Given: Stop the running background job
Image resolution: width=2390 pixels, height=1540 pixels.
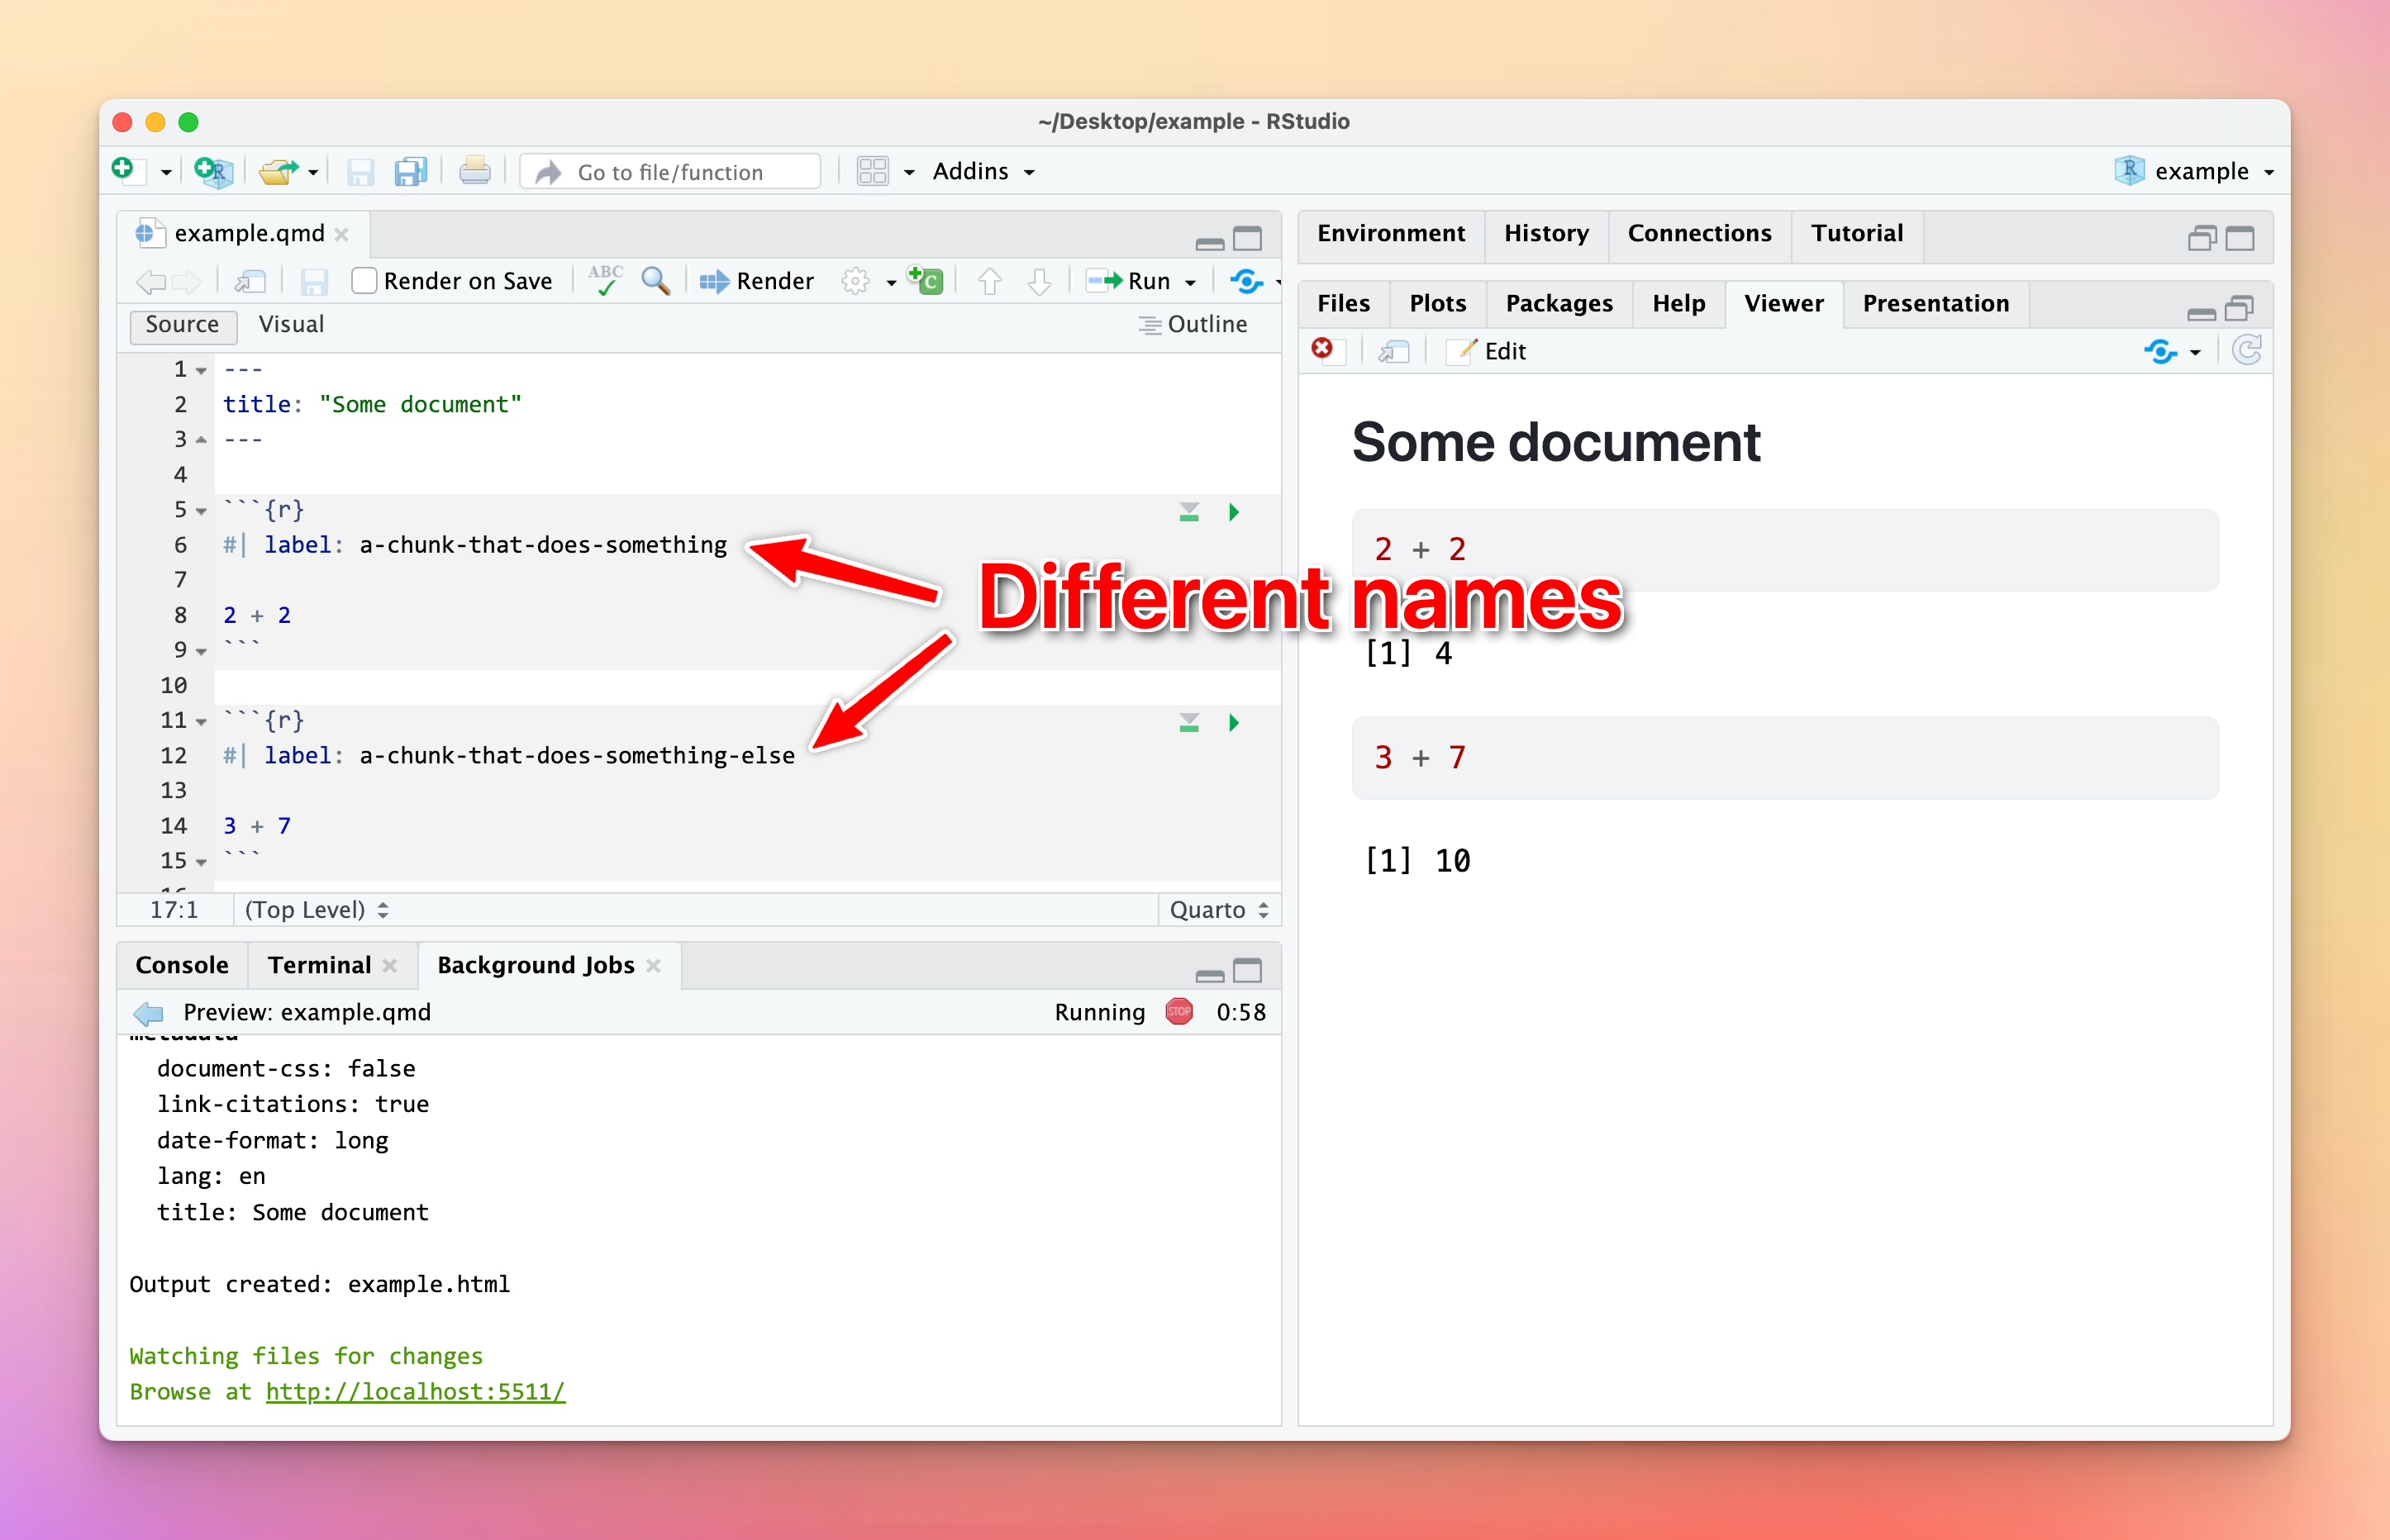Looking at the screenshot, I should pyautogui.click(x=1179, y=1012).
